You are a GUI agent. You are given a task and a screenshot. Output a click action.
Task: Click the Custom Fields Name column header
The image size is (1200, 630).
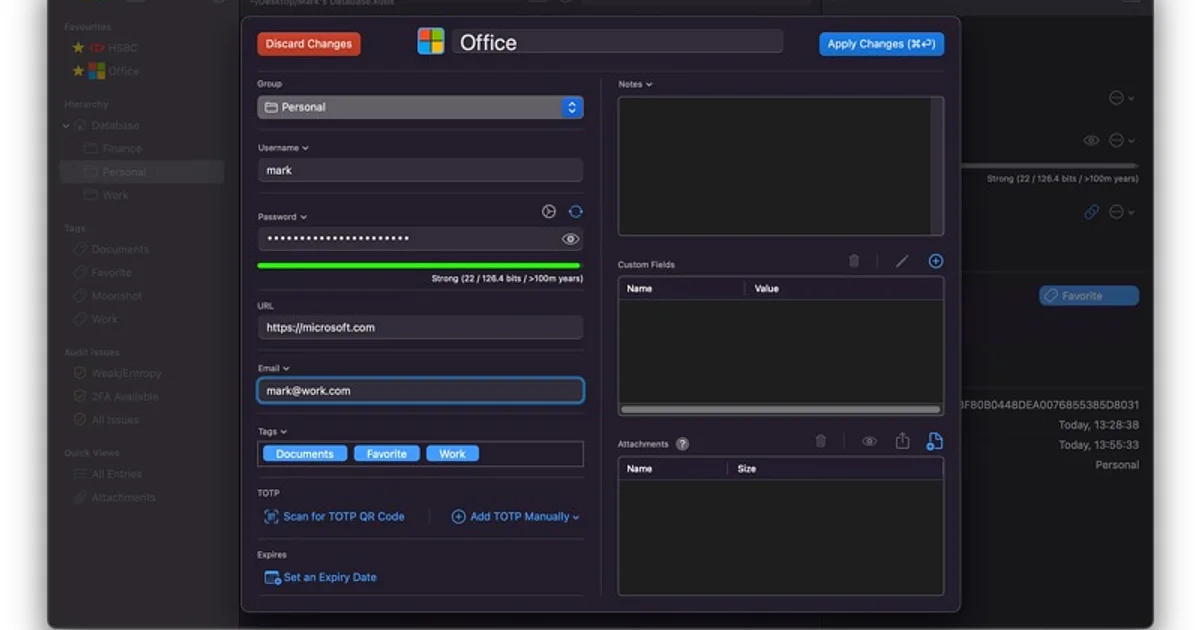[x=682, y=289]
